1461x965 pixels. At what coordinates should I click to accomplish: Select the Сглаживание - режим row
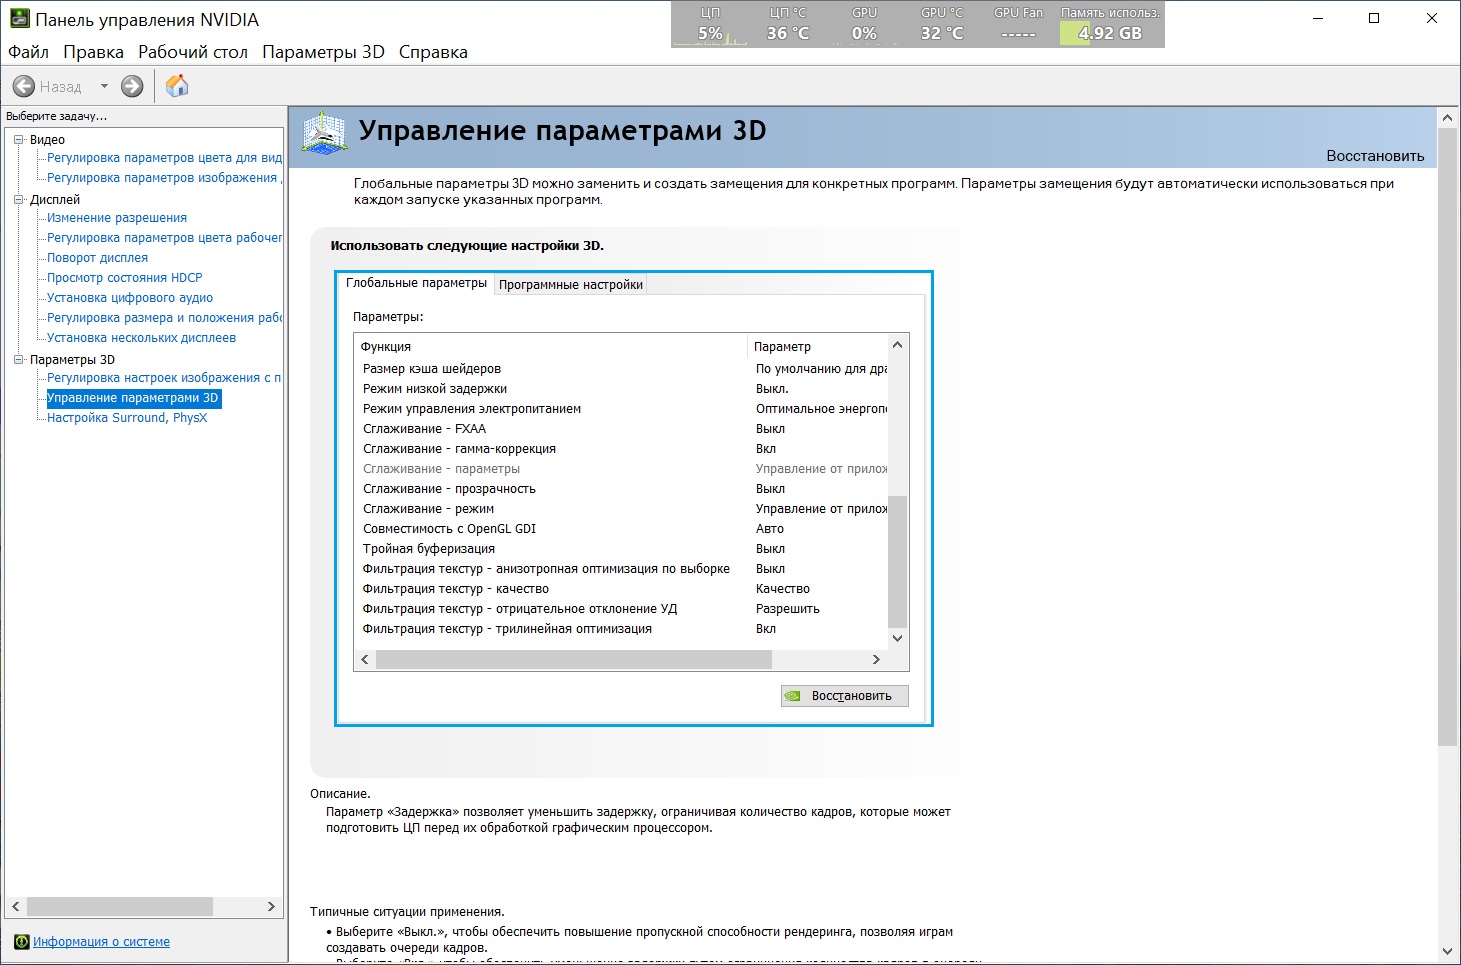(x=622, y=509)
